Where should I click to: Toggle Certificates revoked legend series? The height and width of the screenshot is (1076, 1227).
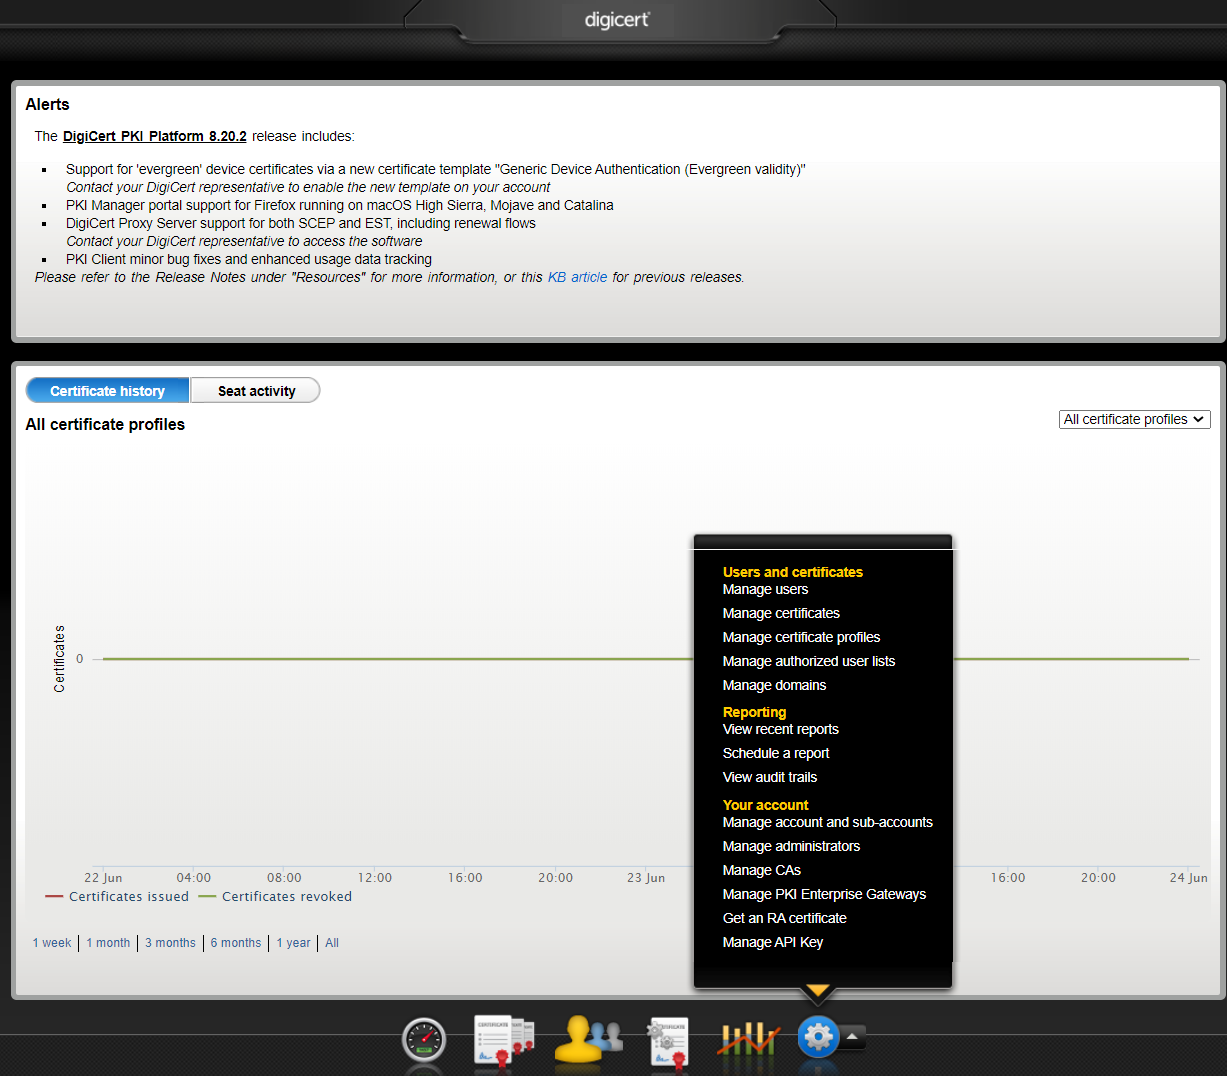[x=275, y=896]
